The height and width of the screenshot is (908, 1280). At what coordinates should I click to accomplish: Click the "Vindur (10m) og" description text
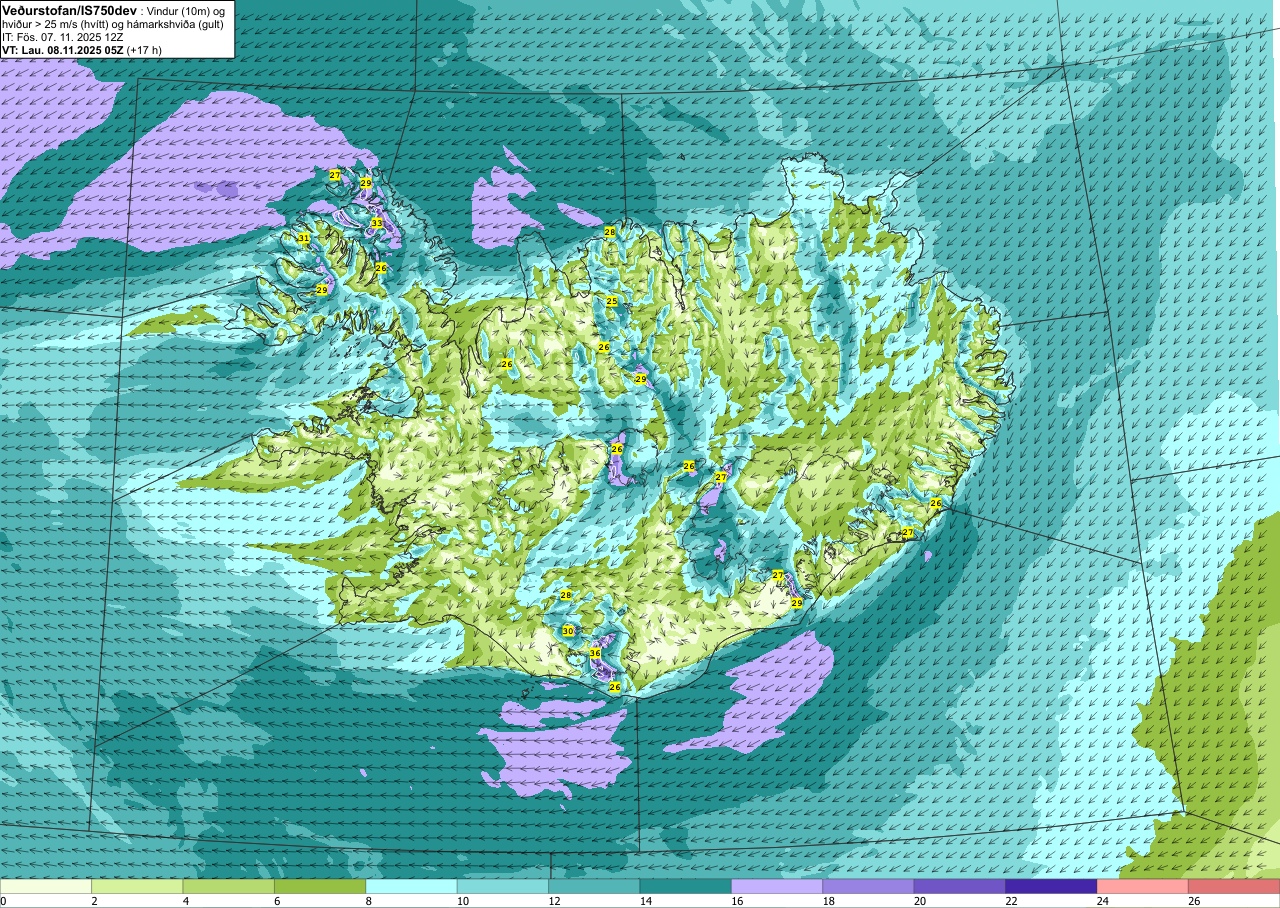click(185, 11)
